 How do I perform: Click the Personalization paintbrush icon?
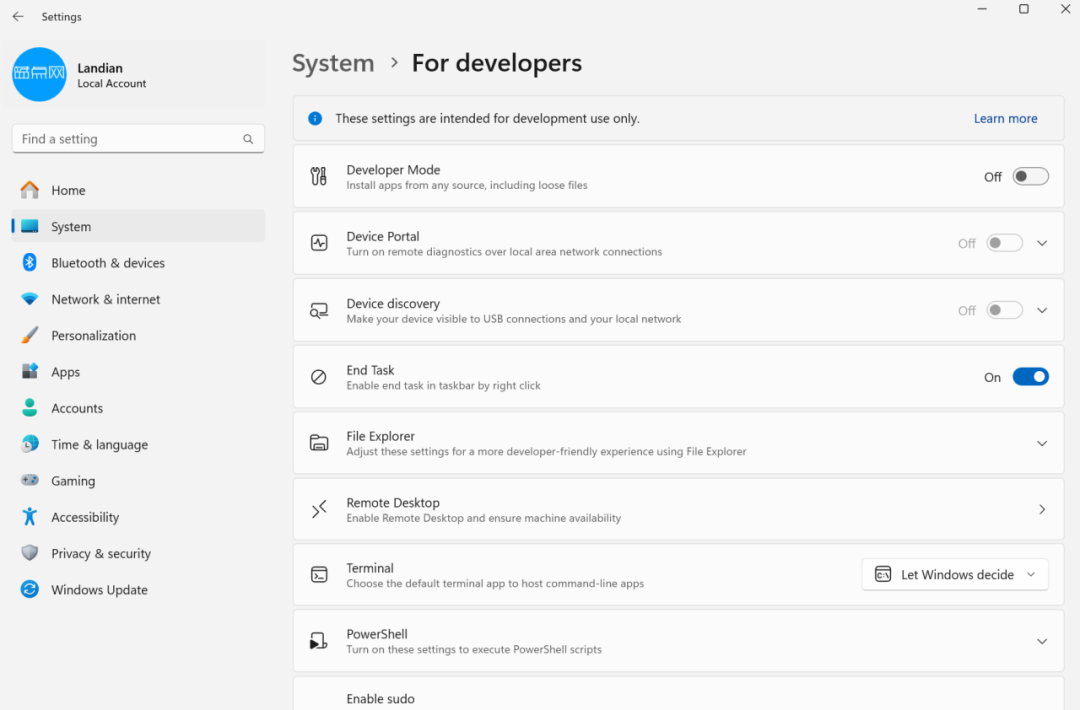30,335
